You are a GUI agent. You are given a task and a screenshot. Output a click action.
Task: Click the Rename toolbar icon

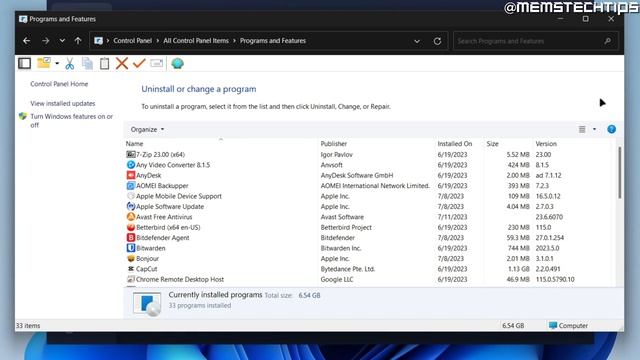[157, 63]
